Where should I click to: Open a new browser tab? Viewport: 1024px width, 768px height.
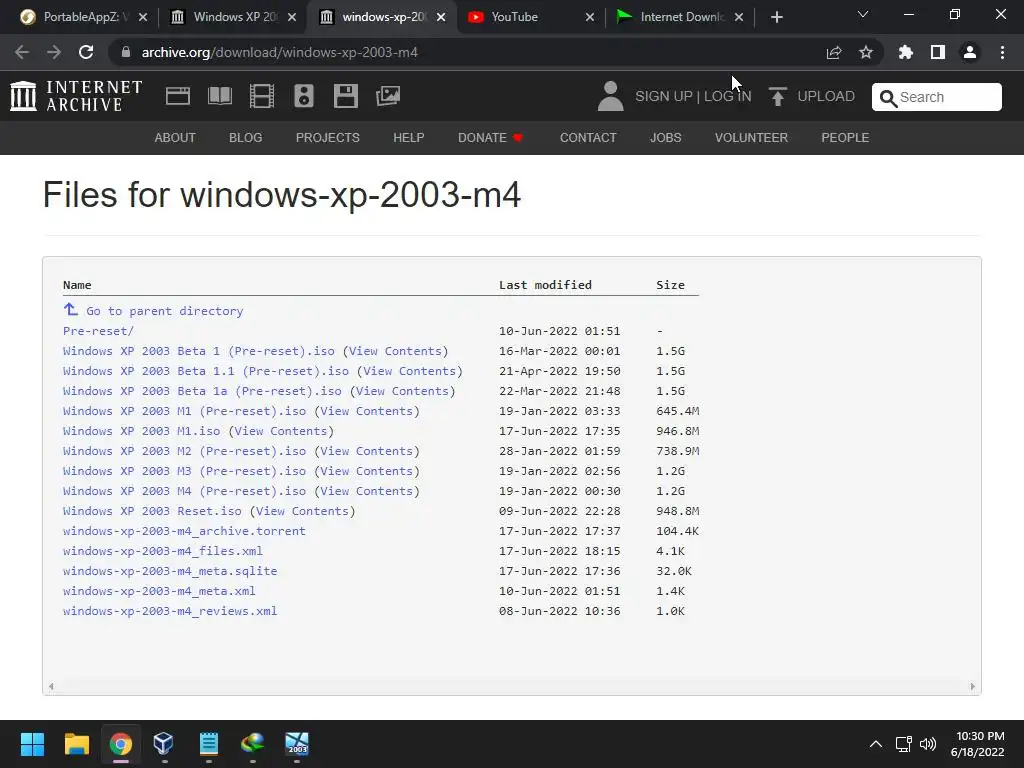[x=776, y=17]
